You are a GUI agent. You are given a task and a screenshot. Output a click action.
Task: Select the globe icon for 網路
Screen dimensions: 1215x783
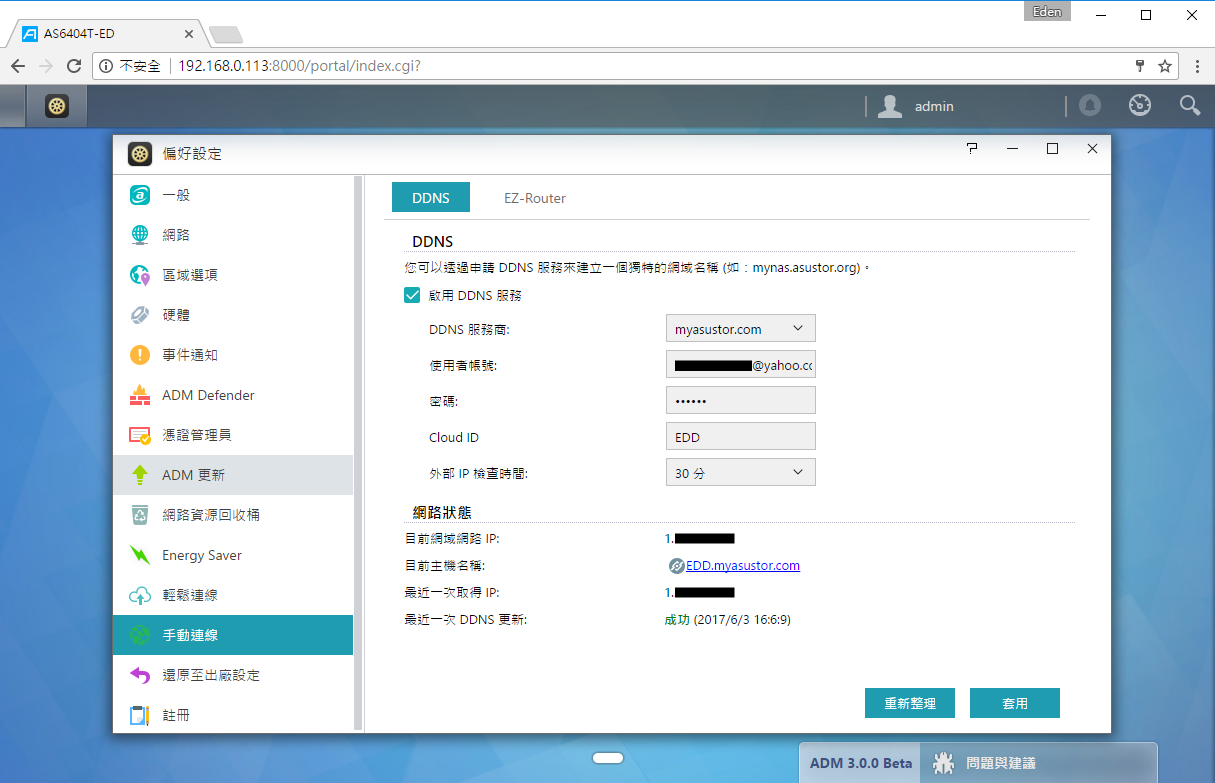point(140,235)
